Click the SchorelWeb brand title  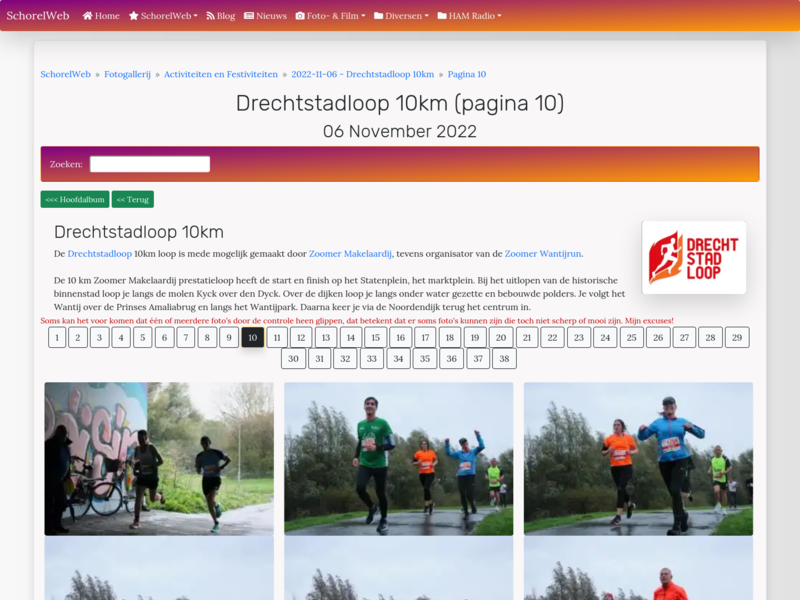coord(38,16)
